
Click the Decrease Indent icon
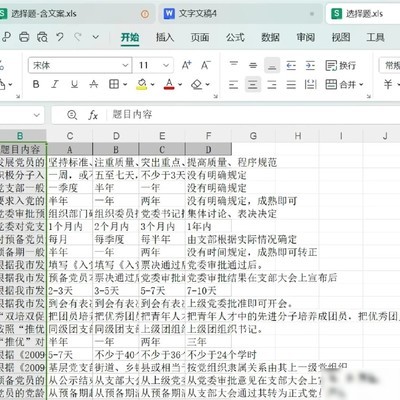pos(291,65)
